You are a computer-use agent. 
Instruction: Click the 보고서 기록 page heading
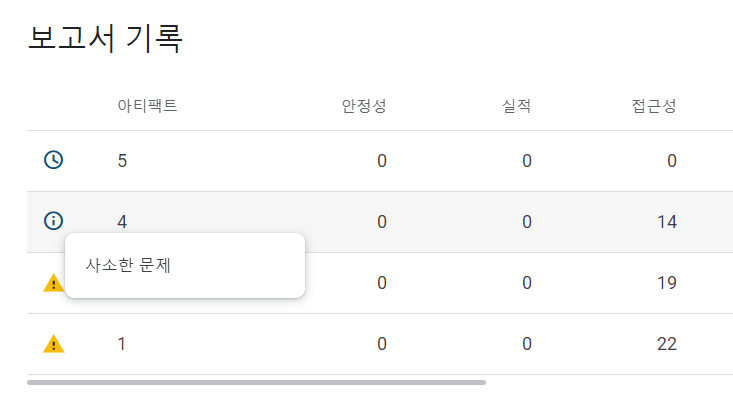point(105,38)
